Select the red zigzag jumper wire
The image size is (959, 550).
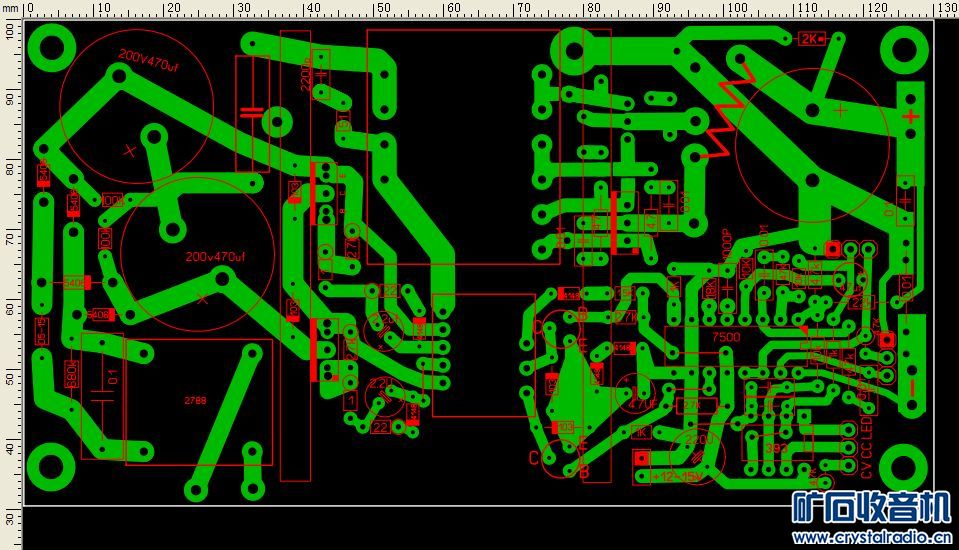(729, 108)
